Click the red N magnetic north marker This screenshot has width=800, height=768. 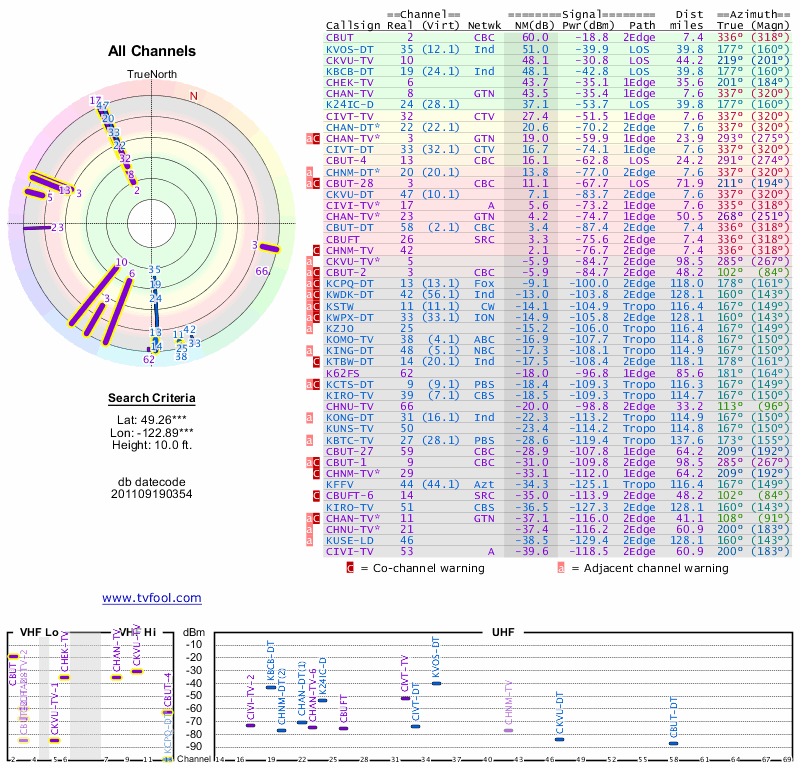point(193,96)
